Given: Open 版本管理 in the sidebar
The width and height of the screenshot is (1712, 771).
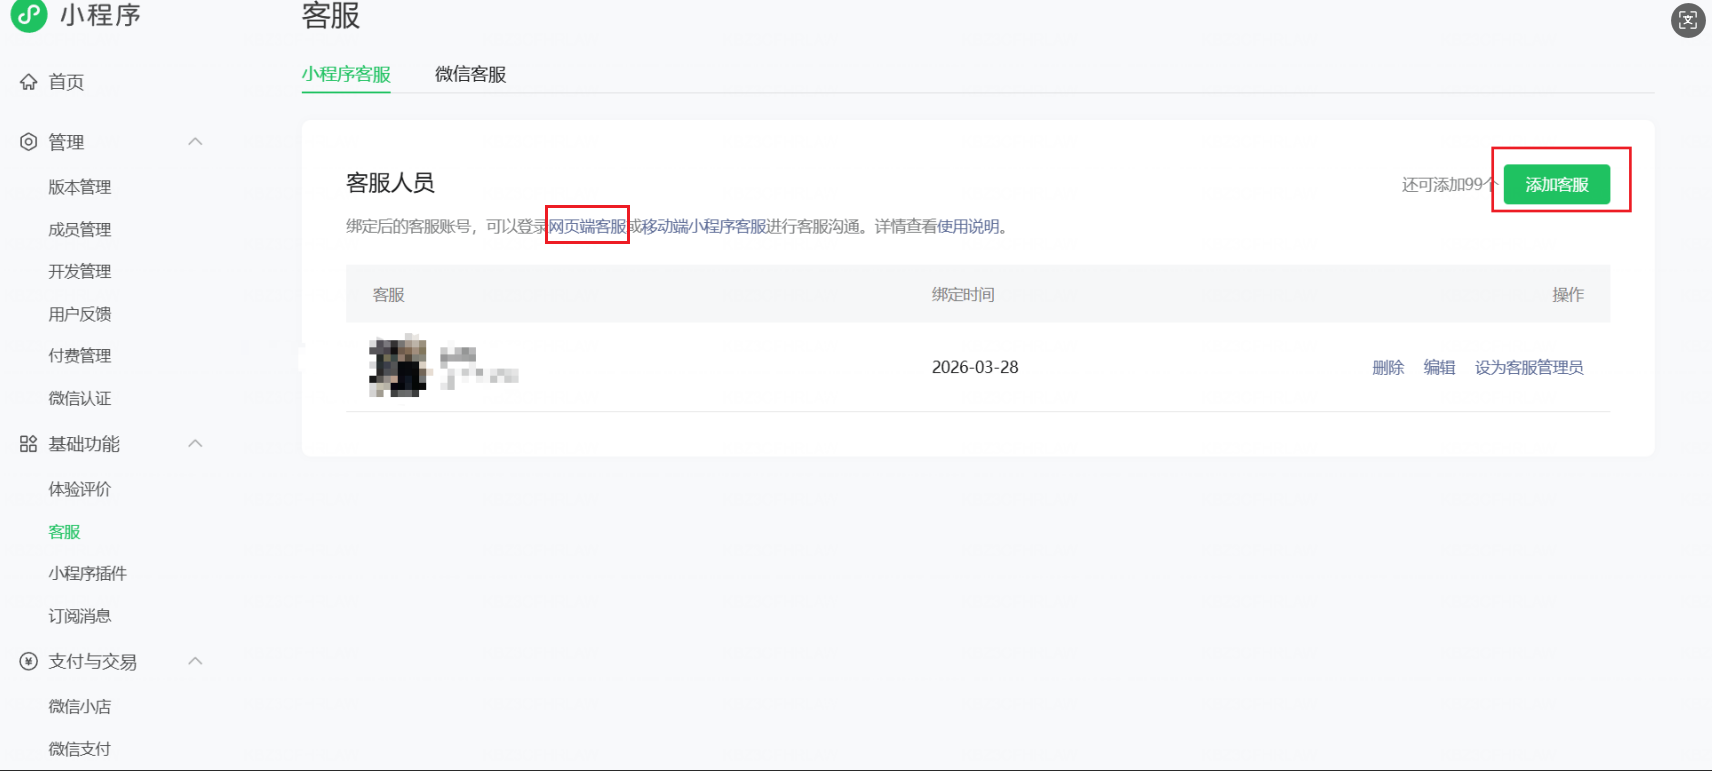Looking at the screenshot, I should coord(80,187).
